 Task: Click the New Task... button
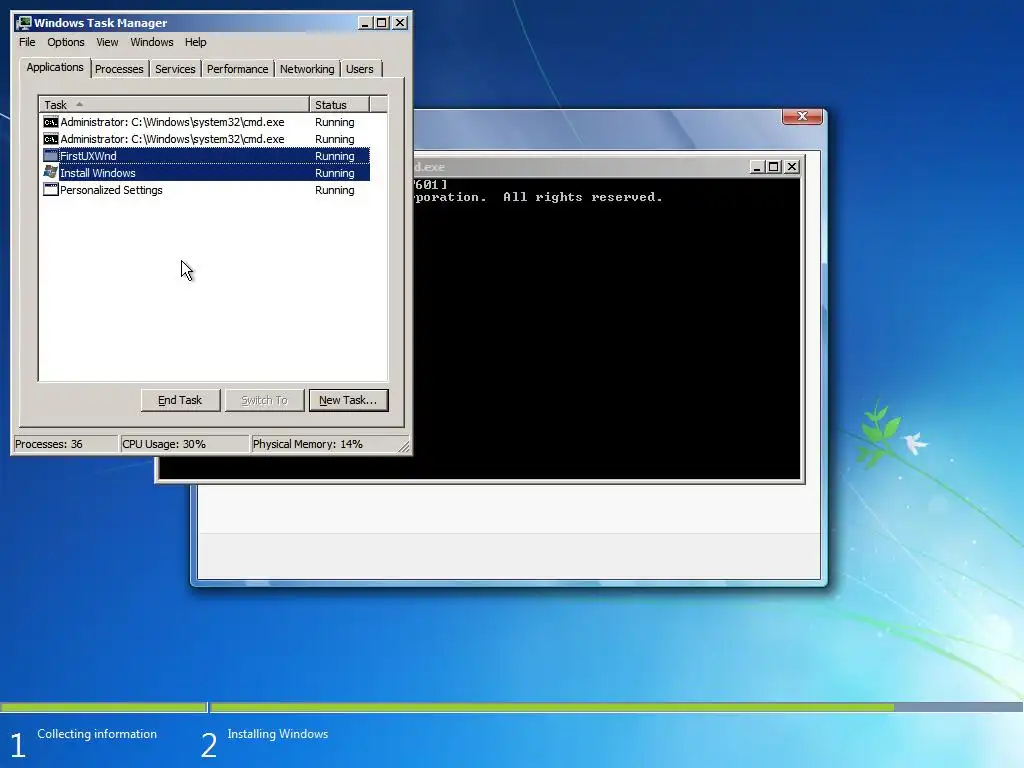(348, 400)
